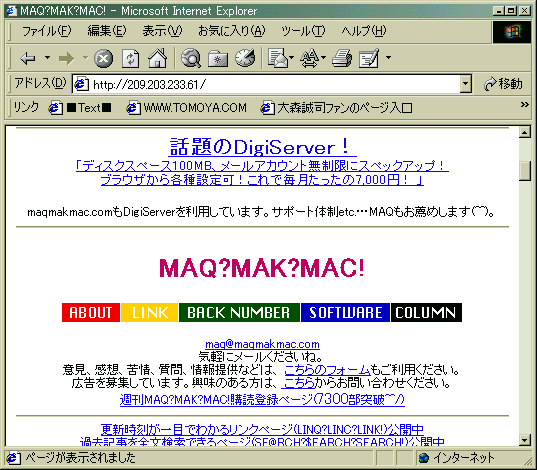Refresh the page using the toolbar icon

(x=131, y=58)
